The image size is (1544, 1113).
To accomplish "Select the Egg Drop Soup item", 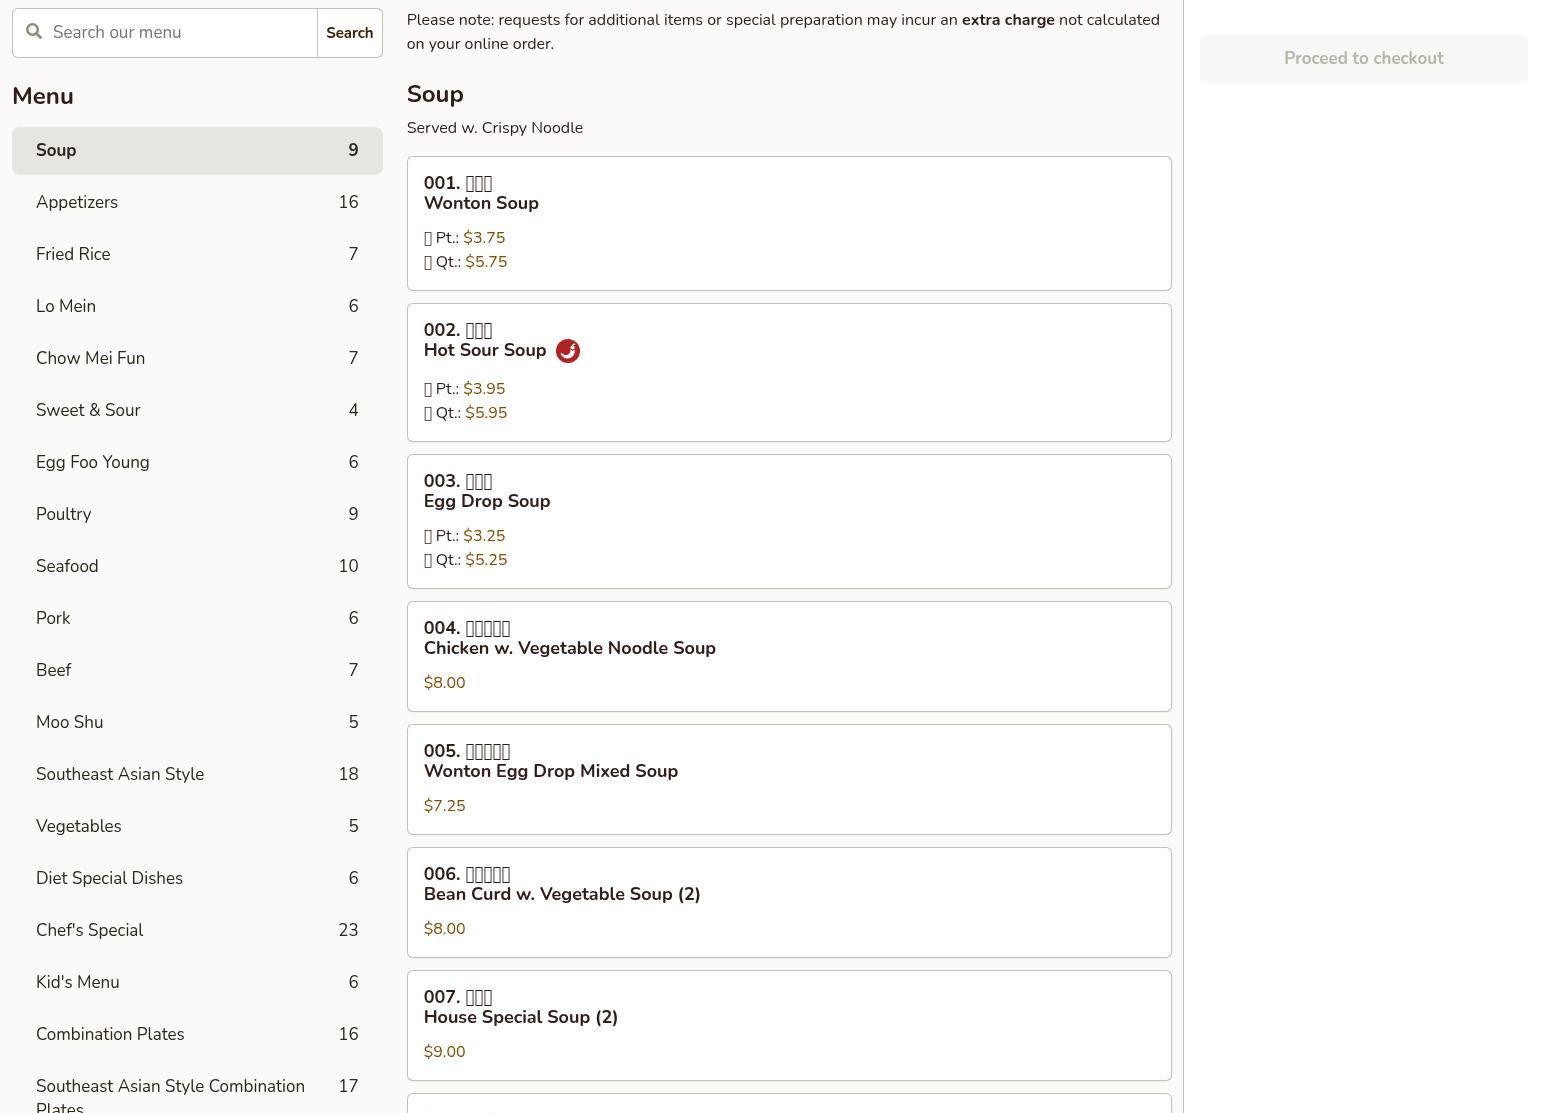I will point(789,522).
